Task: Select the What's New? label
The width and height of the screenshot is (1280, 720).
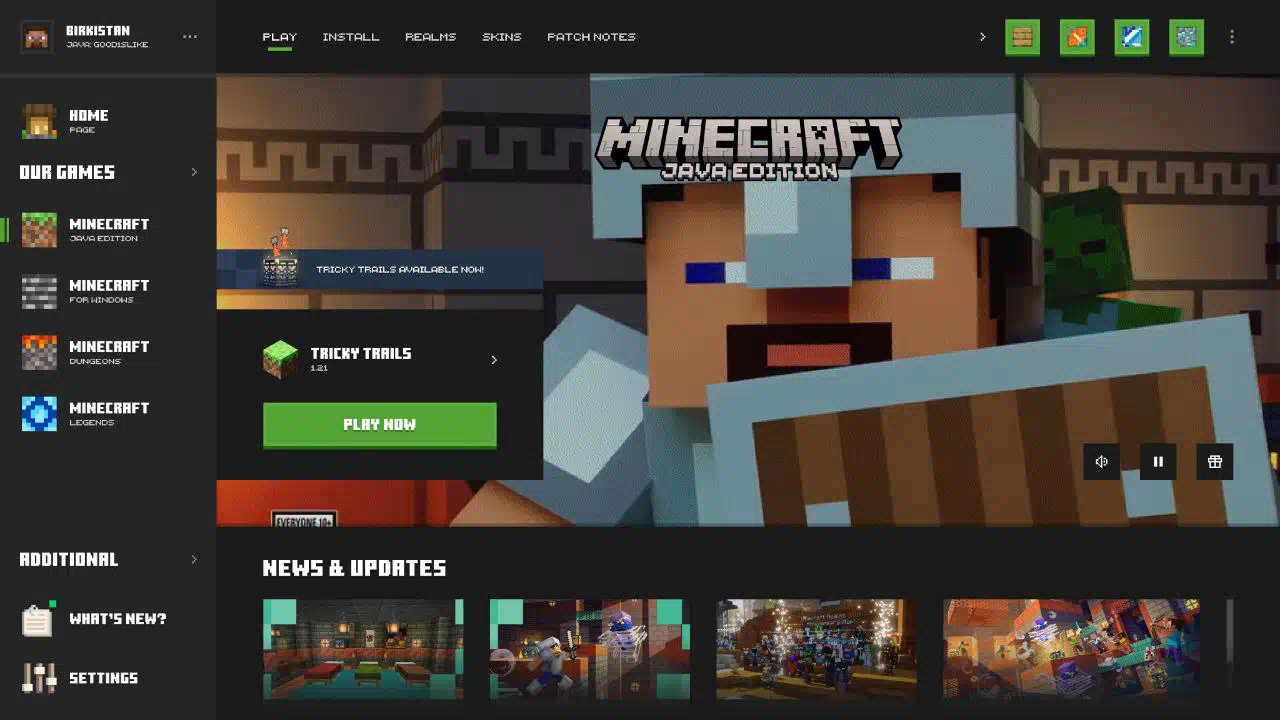Action: click(x=118, y=619)
